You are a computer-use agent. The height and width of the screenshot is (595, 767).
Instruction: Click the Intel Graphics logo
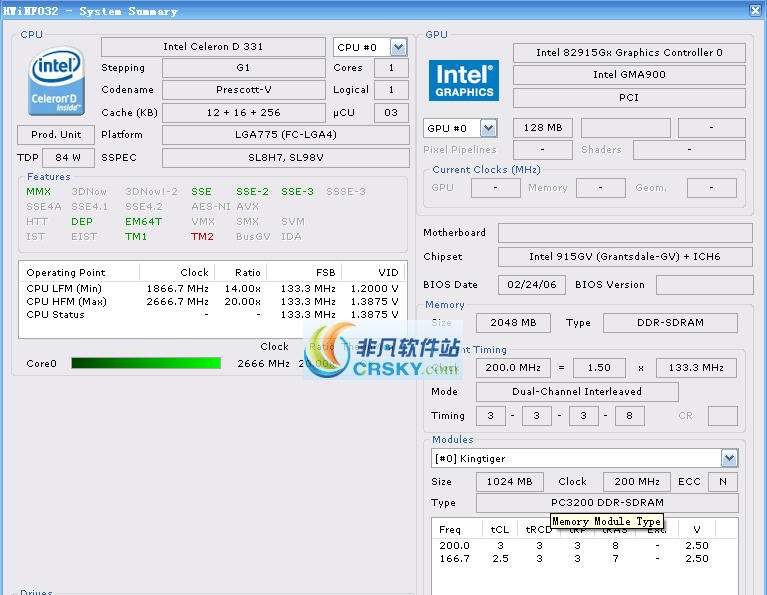tap(463, 80)
